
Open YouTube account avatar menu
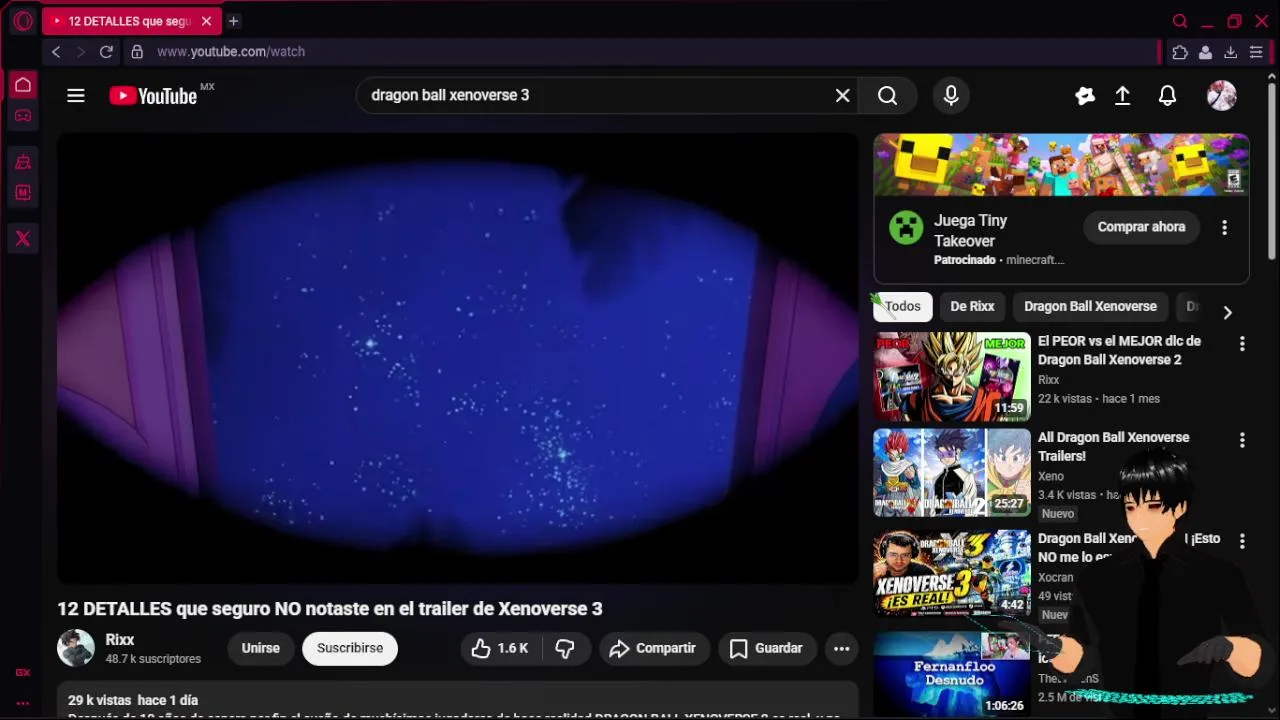coord(1222,96)
